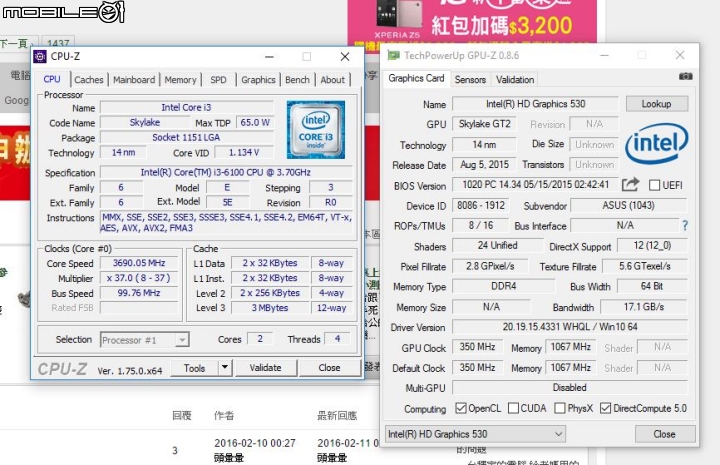This screenshot has width=720, height=465.
Task: Toggle the UEFI checkbox
Action: pos(654,185)
